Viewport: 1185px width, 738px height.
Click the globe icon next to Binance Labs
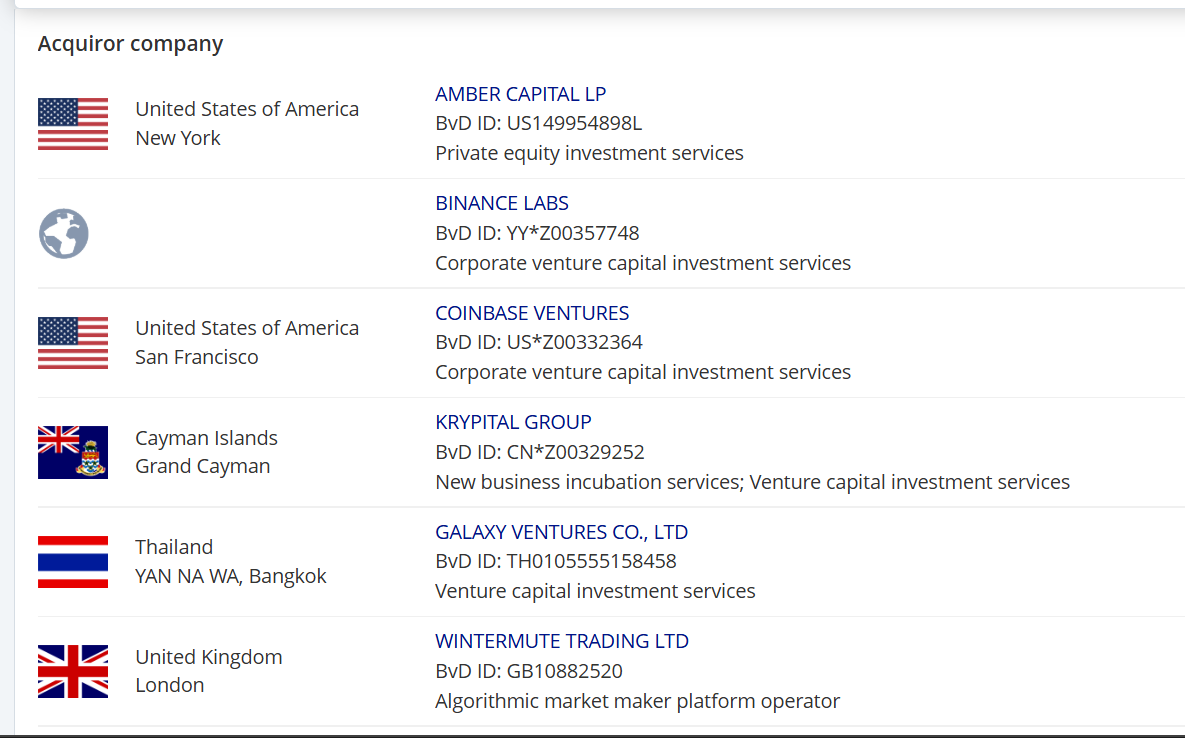pos(63,233)
